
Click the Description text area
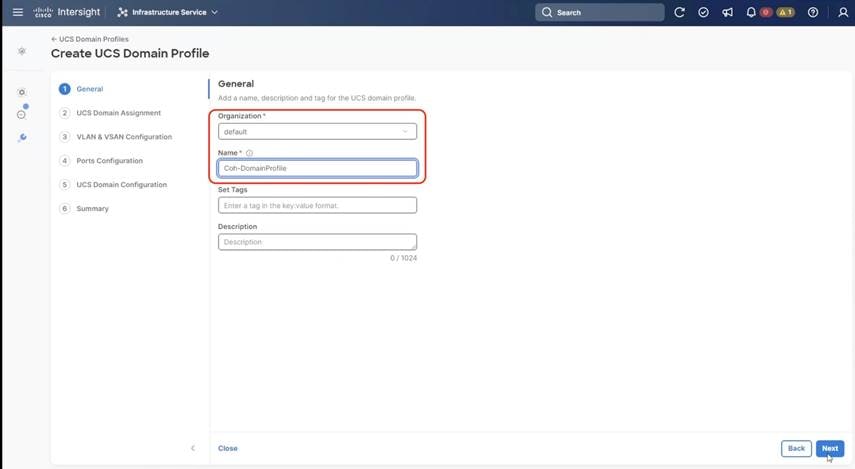tap(317, 242)
